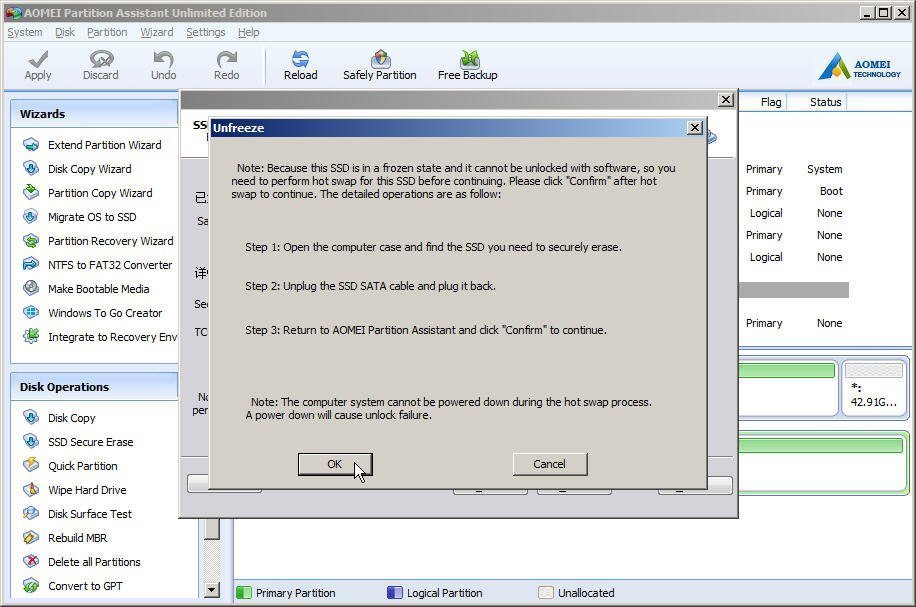Click the Status column header

(x=825, y=102)
